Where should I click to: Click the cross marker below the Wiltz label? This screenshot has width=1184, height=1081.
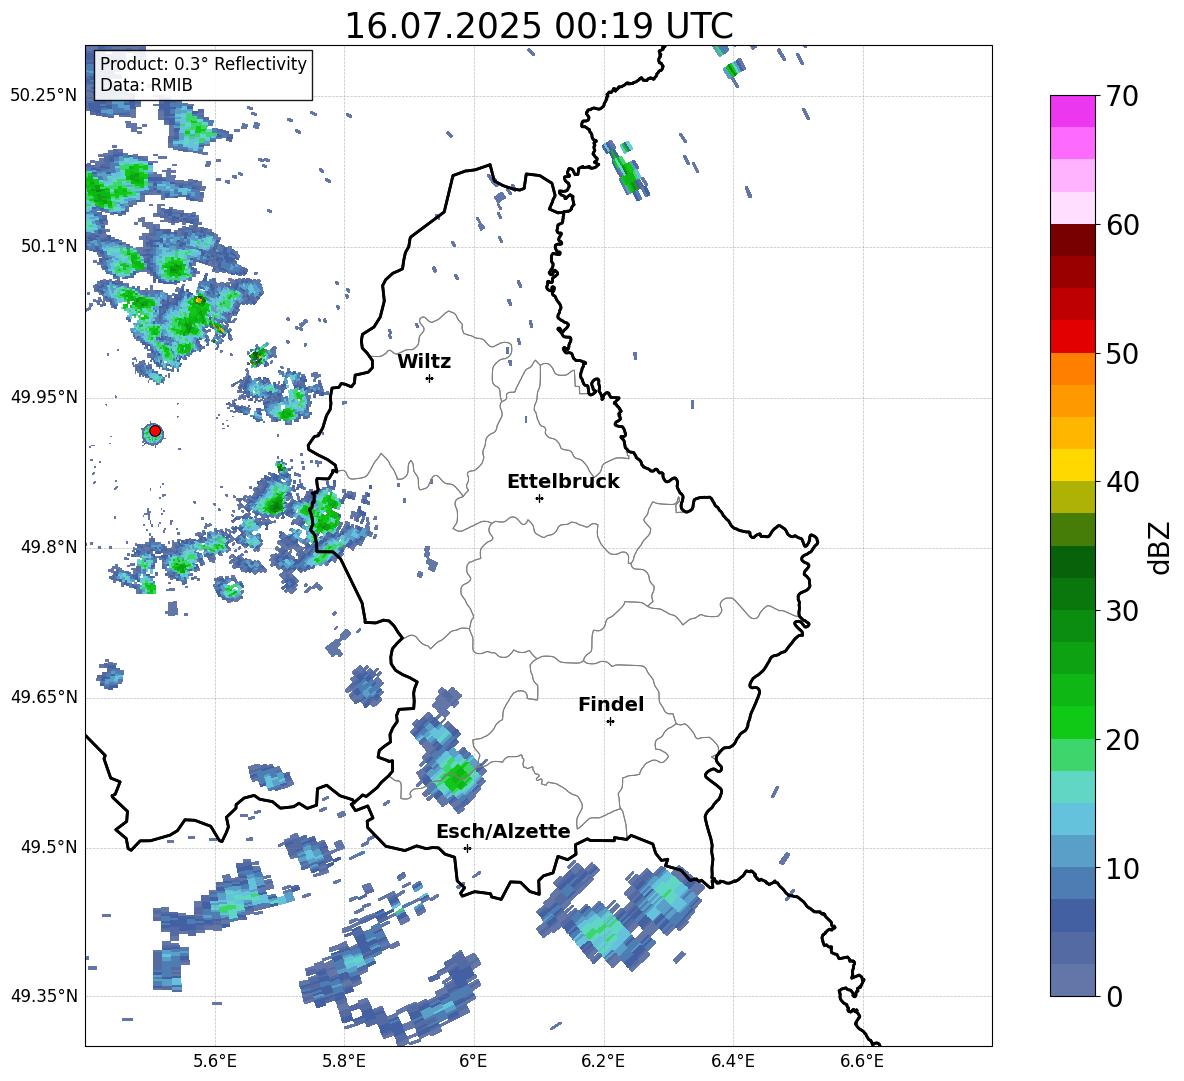point(430,378)
